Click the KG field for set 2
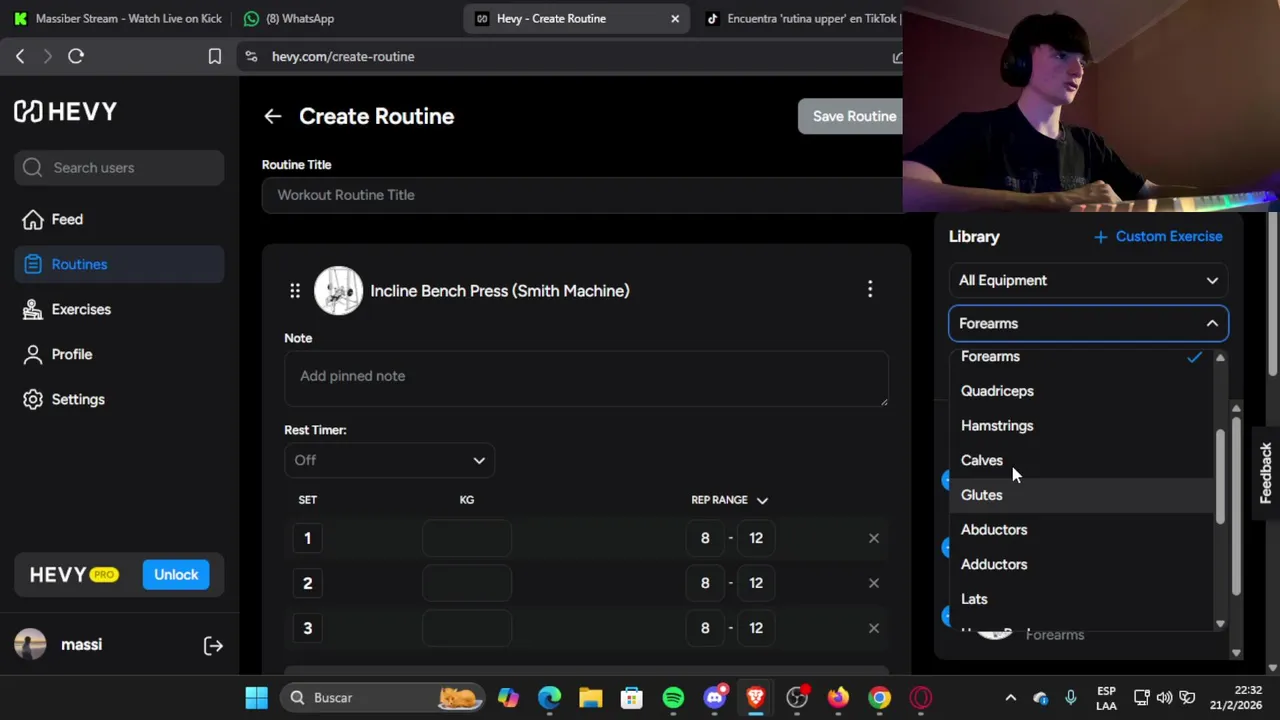Screen dimensions: 1280x720 coord(467,583)
